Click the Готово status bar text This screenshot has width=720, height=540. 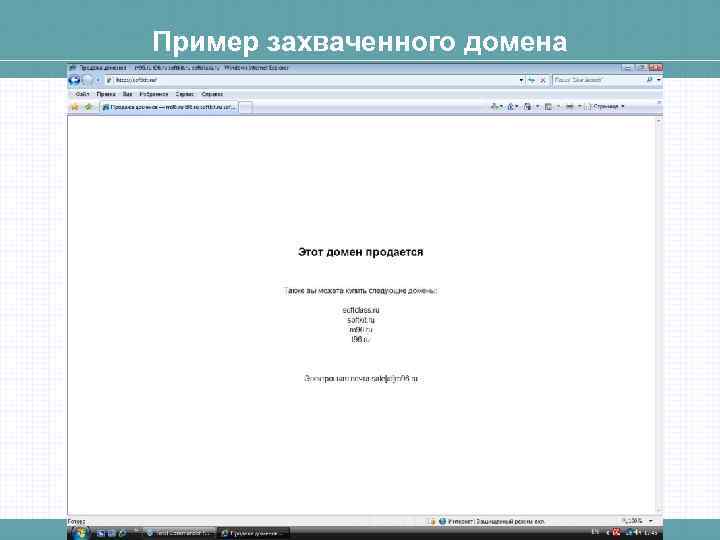tap(76, 522)
